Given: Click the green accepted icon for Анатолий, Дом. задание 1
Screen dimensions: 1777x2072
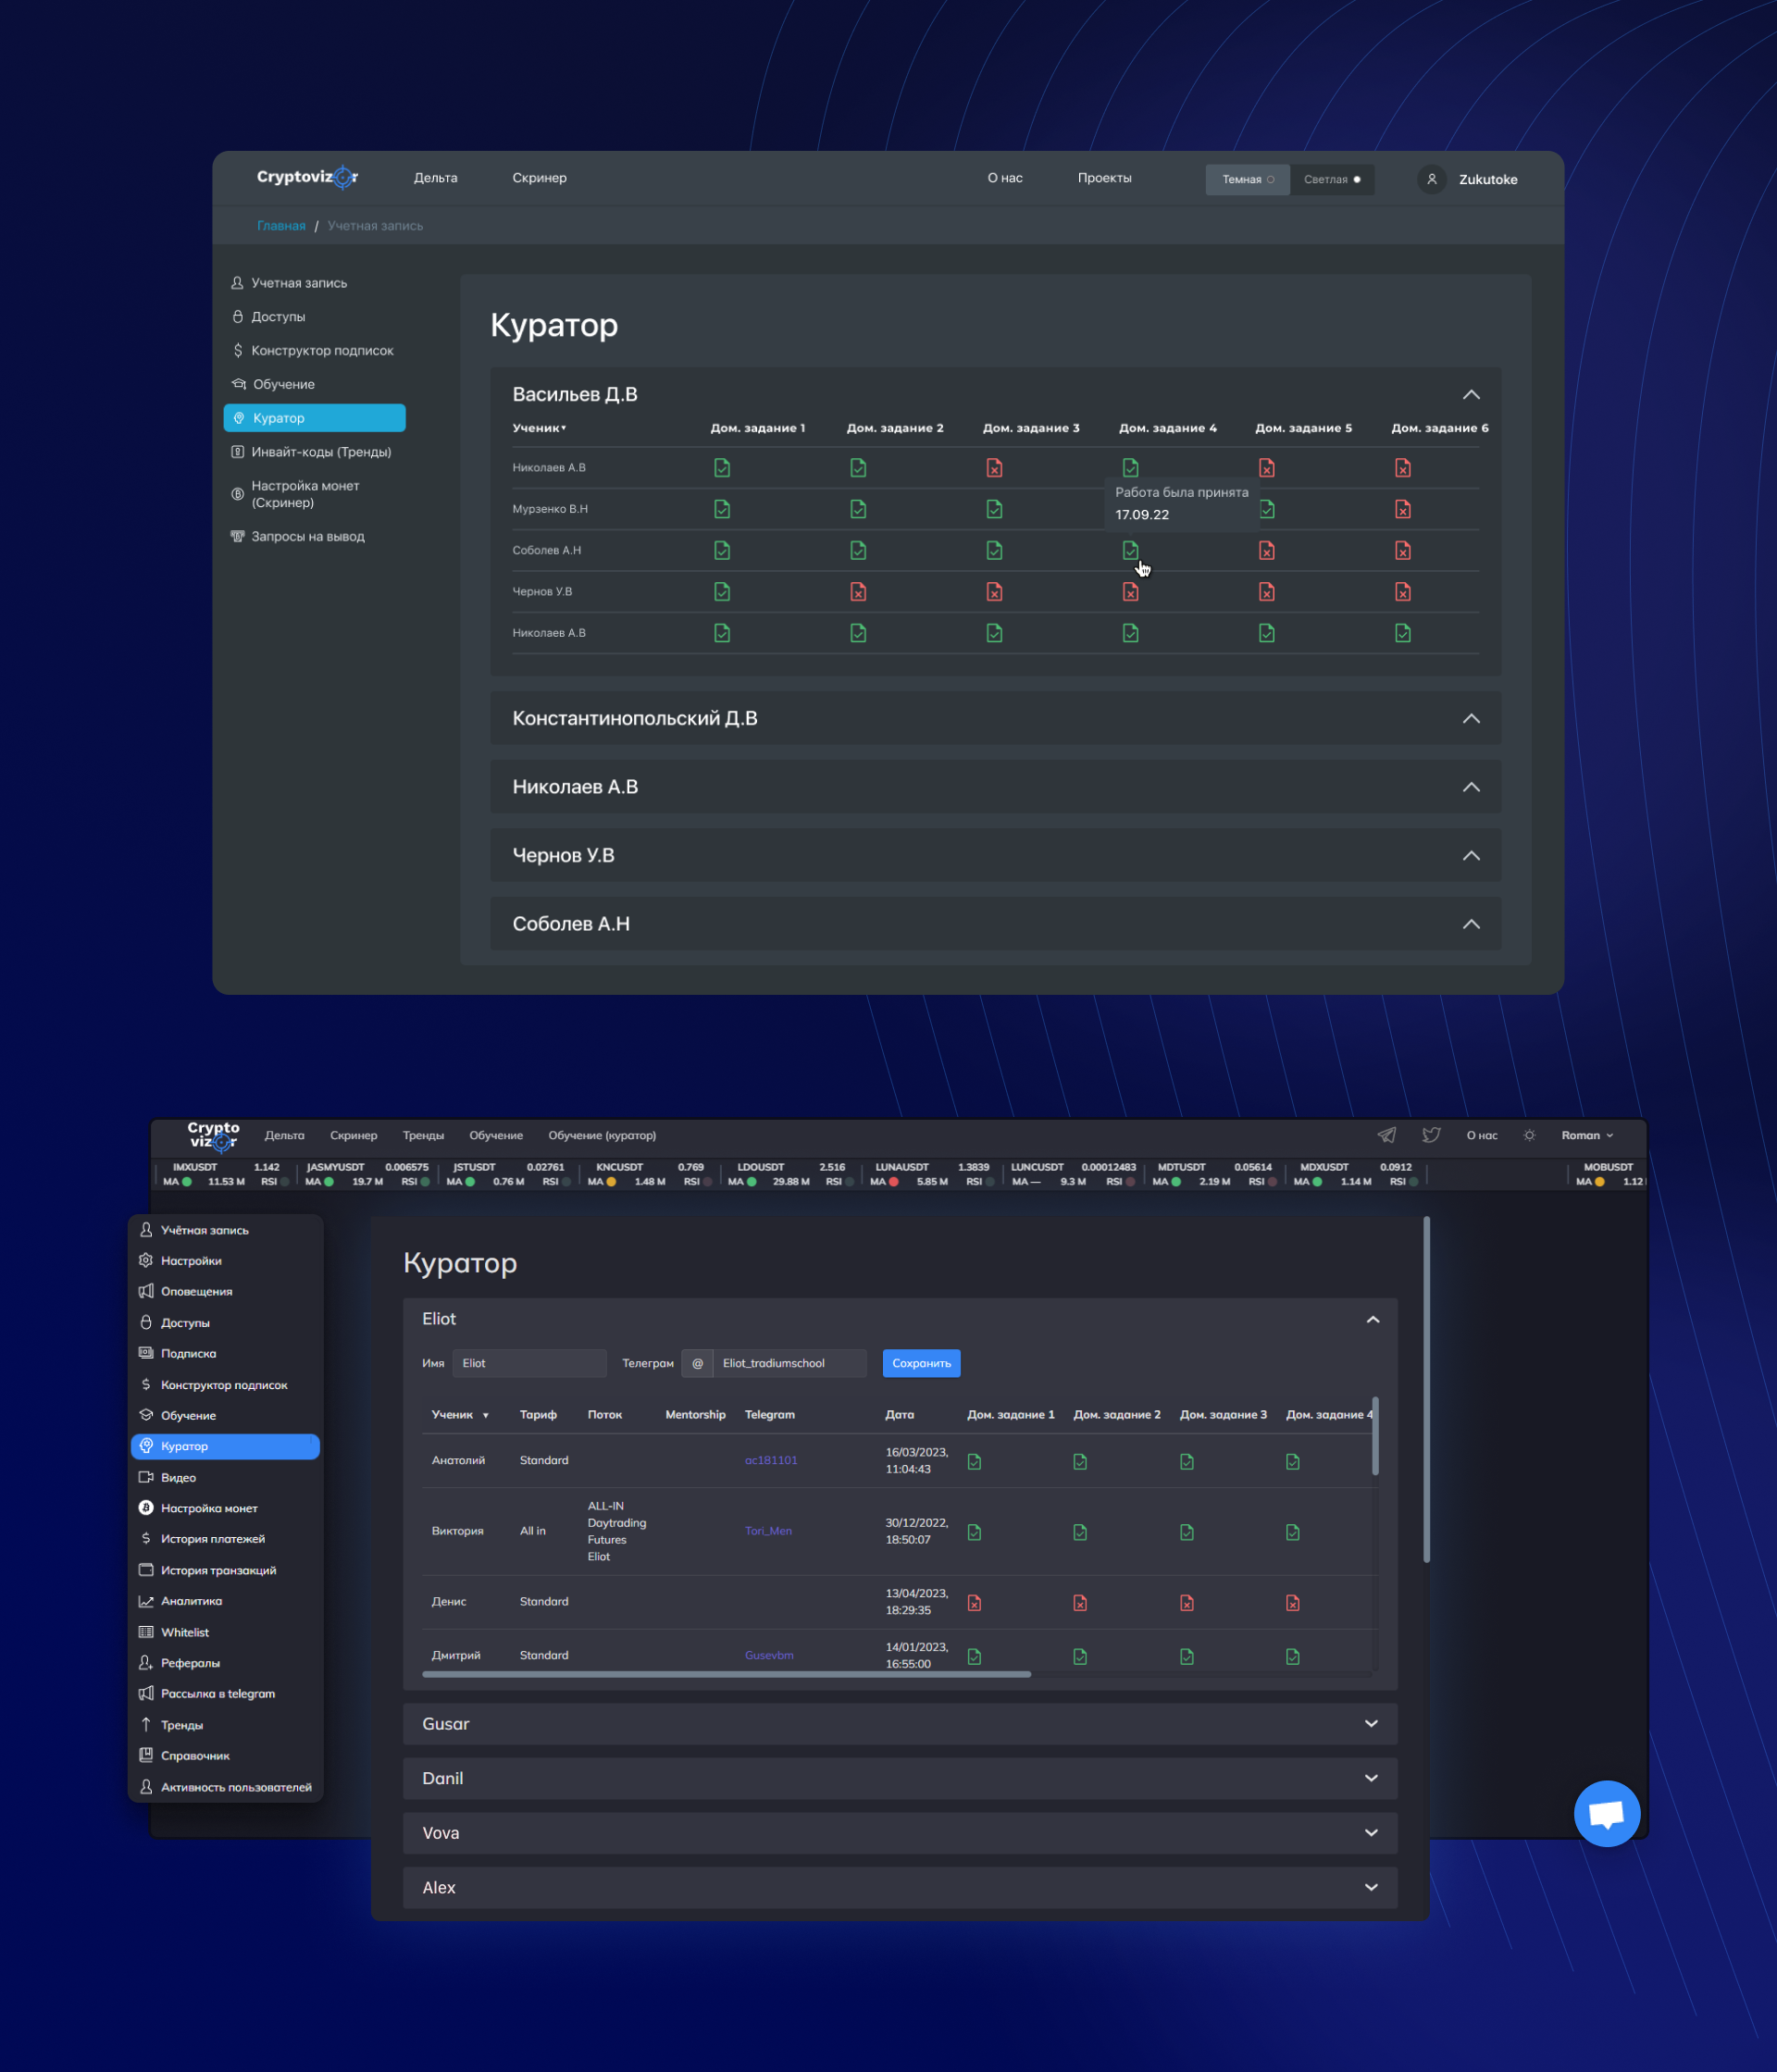Looking at the screenshot, I should click(974, 1462).
